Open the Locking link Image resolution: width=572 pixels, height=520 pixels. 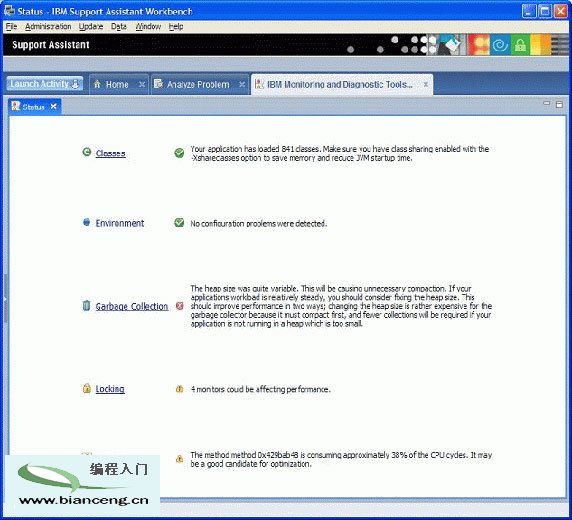110,389
